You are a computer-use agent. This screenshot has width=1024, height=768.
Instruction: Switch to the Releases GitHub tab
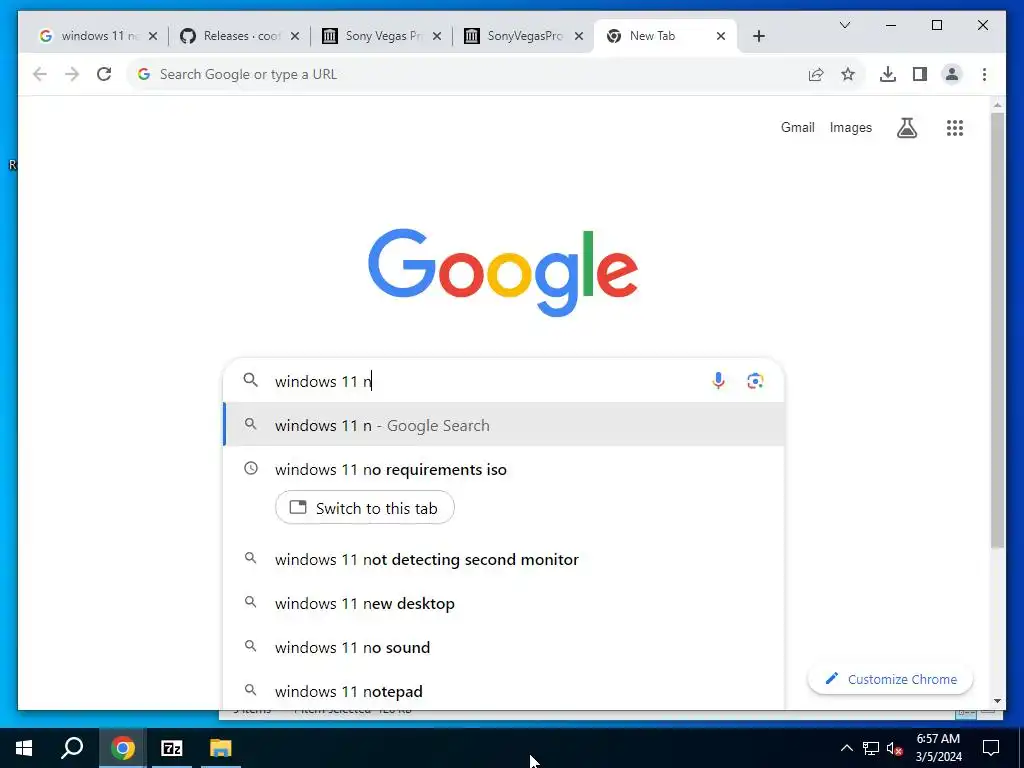240,36
